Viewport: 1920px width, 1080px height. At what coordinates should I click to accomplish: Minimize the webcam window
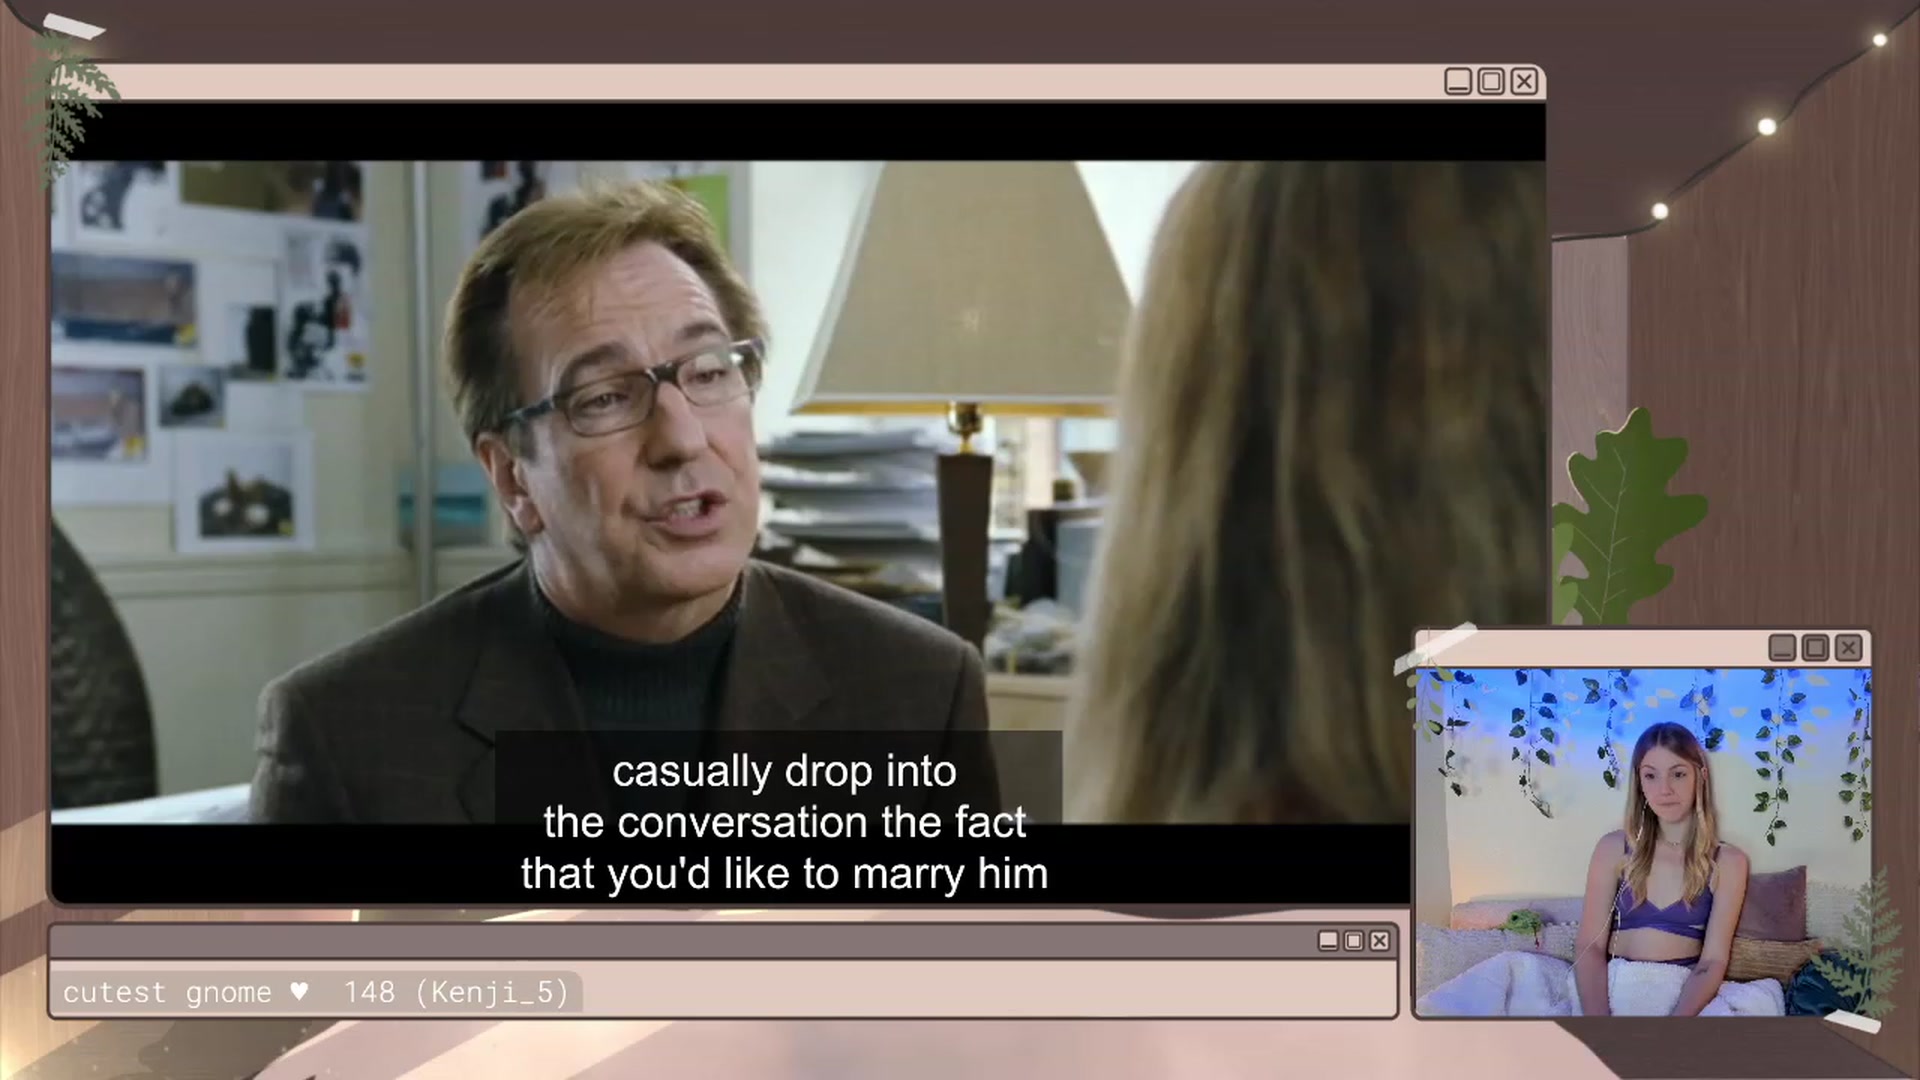pos(1782,648)
